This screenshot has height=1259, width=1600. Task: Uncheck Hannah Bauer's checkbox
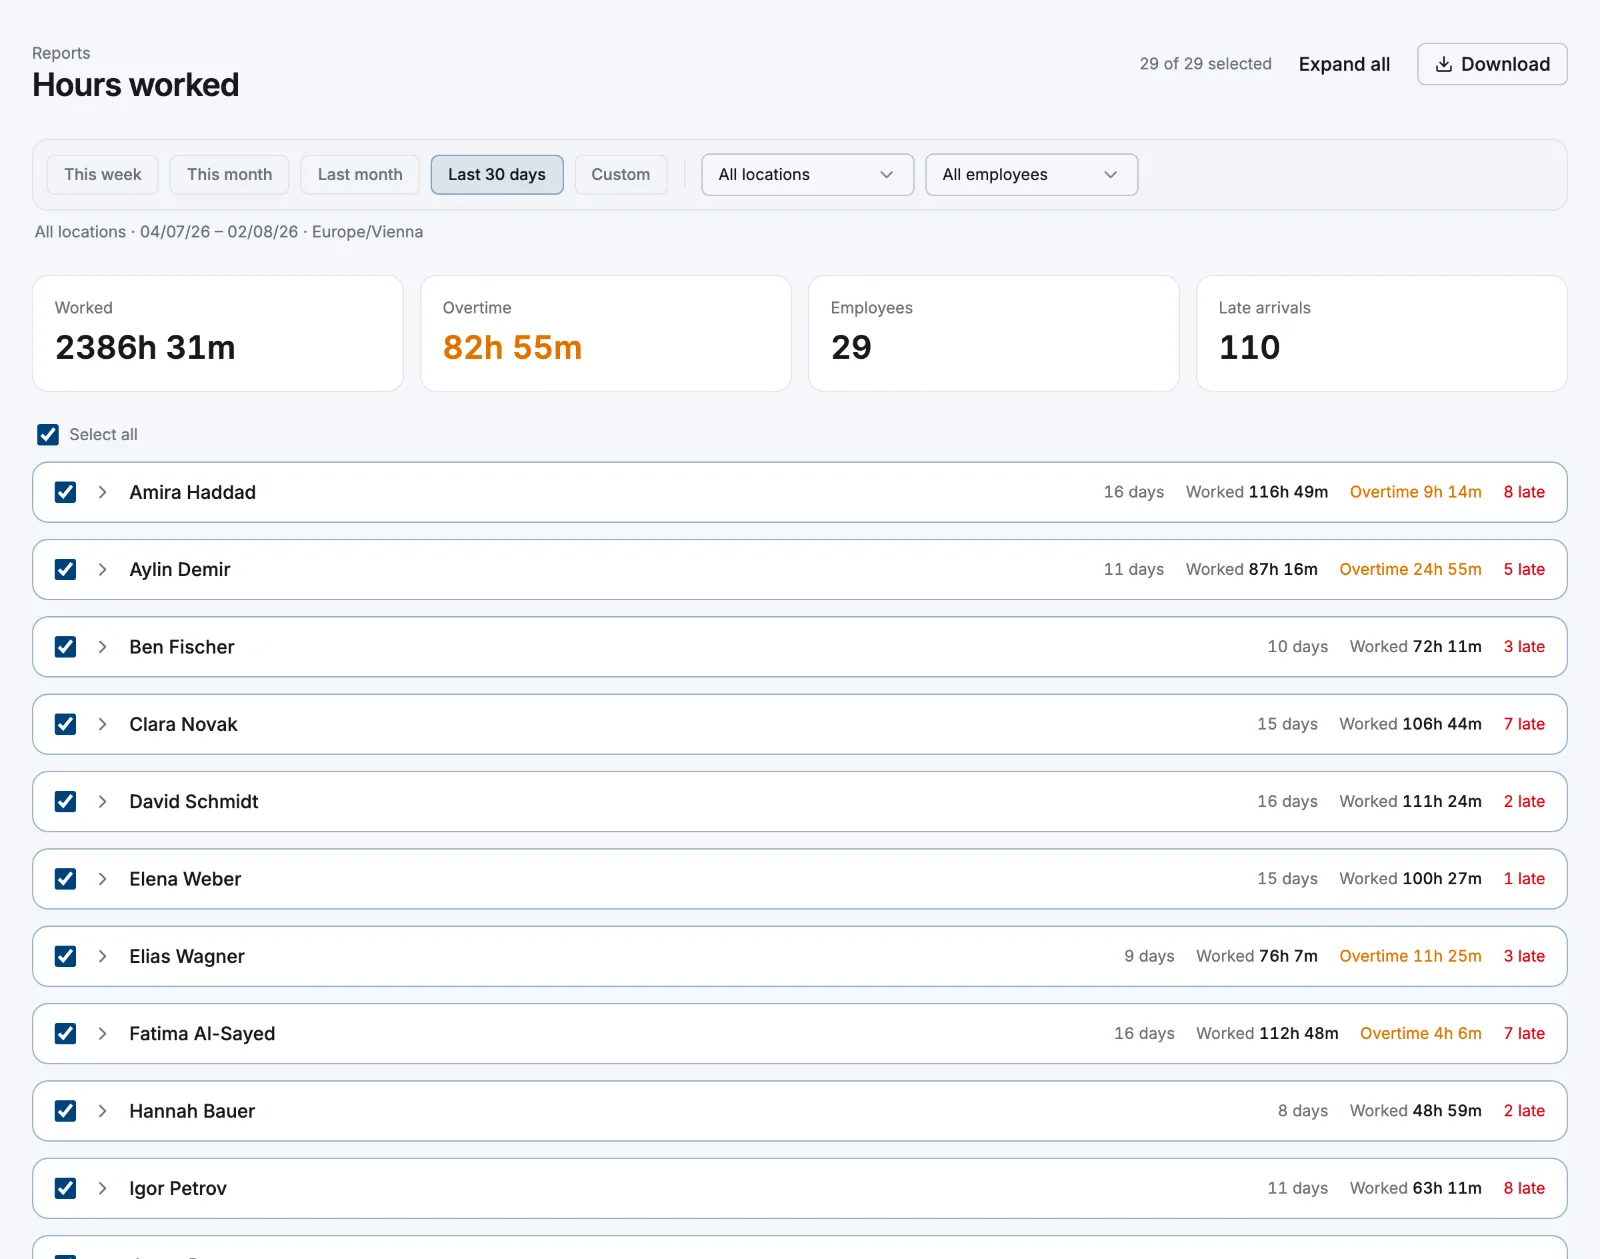[65, 1111]
